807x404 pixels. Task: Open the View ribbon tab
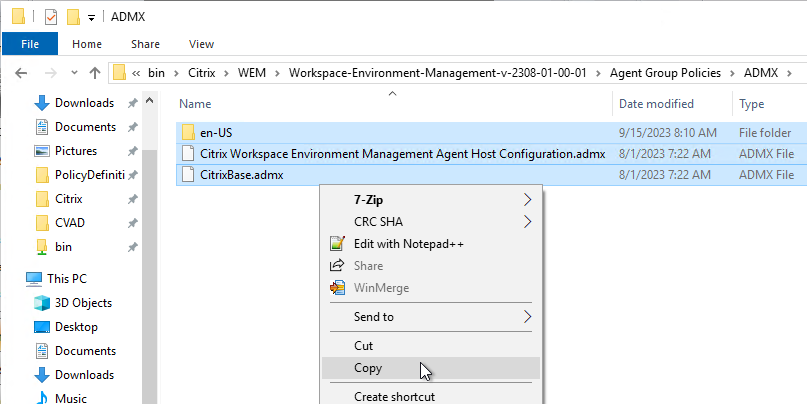pyautogui.click(x=201, y=44)
